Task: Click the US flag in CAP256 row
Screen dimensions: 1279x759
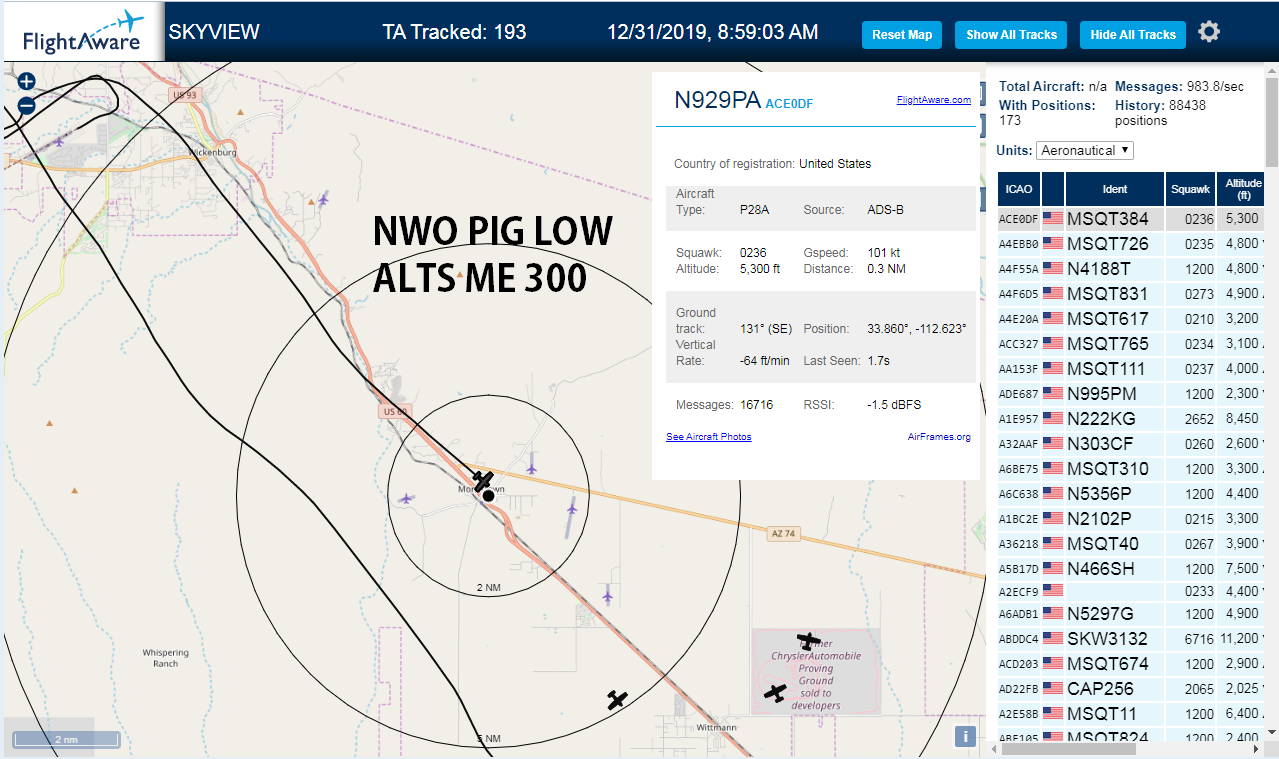Action: point(1053,688)
